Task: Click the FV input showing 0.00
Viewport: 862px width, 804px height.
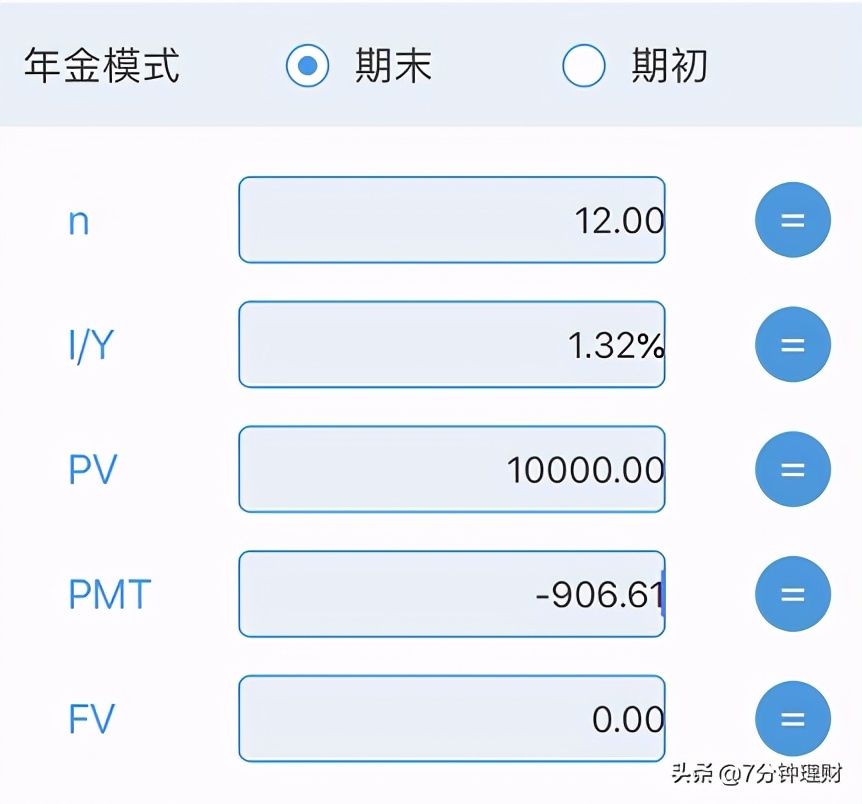Action: coord(452,718)
